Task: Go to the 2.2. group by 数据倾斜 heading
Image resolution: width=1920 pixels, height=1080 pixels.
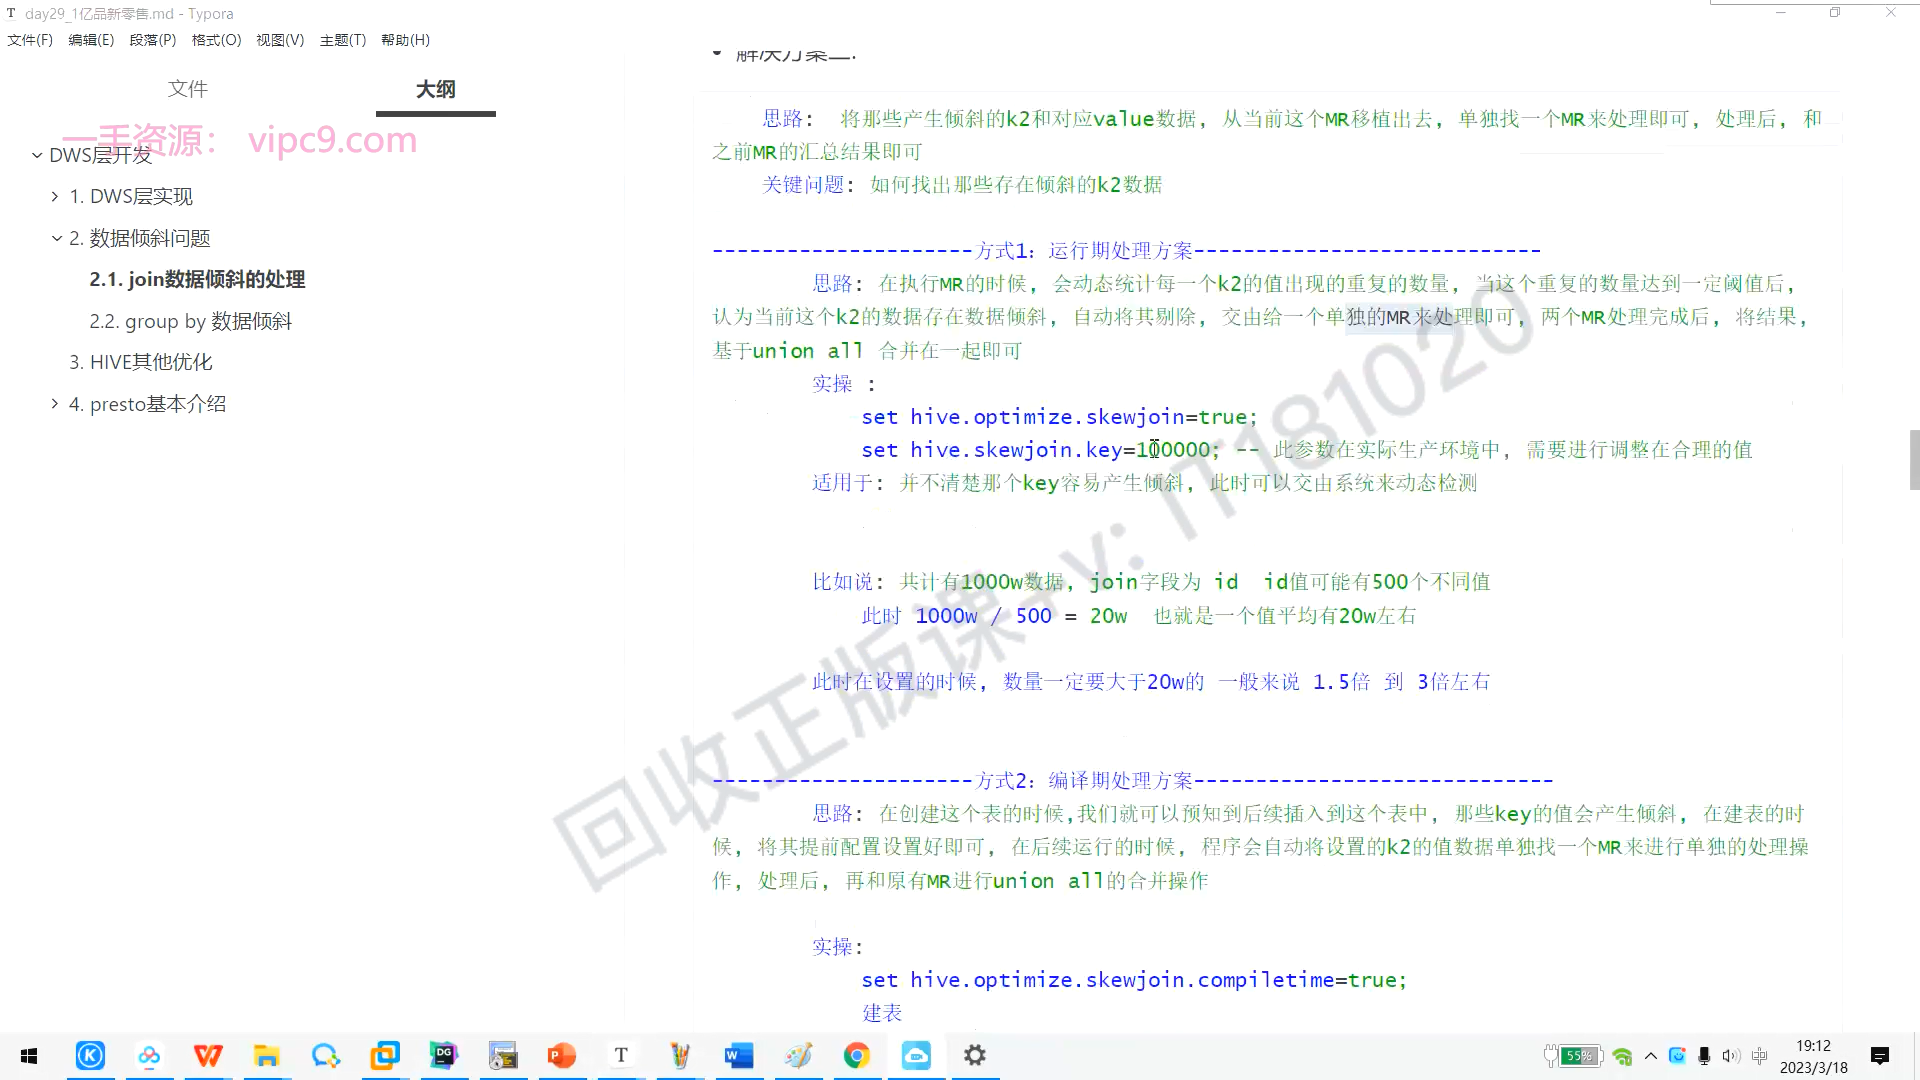Action: pyautogui.click(x=190, y=321)
